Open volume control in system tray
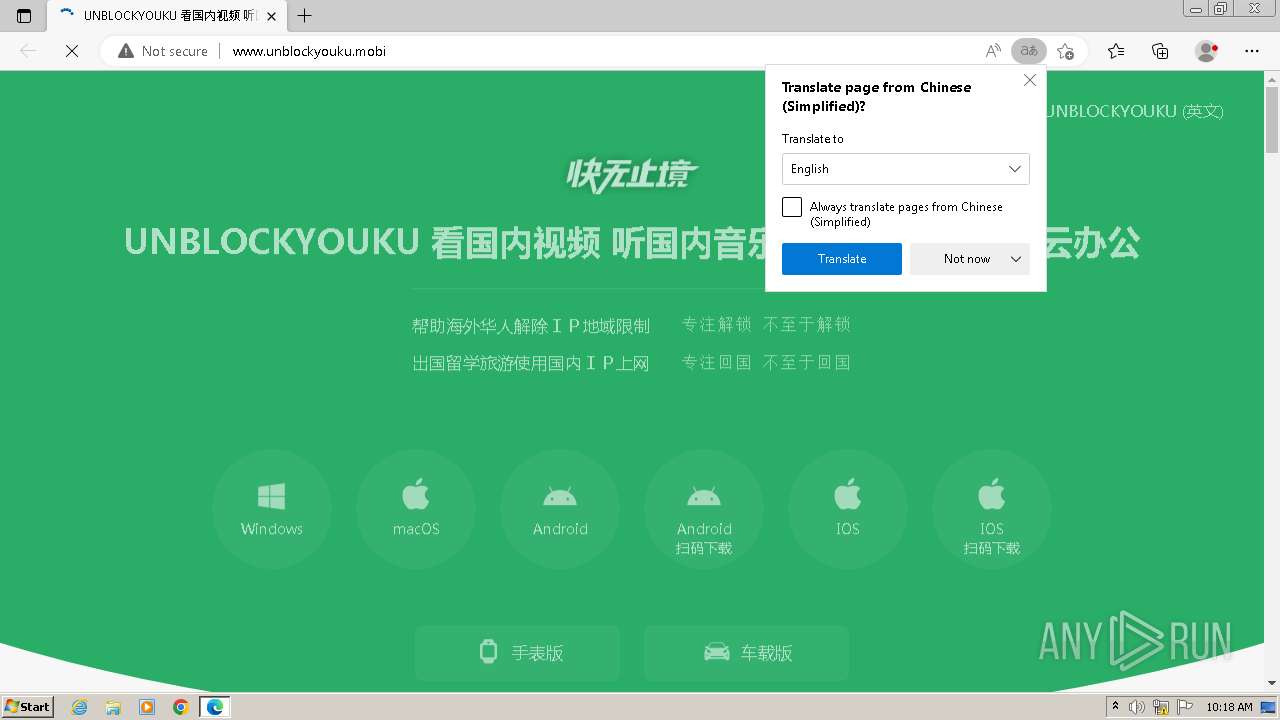Screen dimensions: 1280x720 pos(1137,707)
